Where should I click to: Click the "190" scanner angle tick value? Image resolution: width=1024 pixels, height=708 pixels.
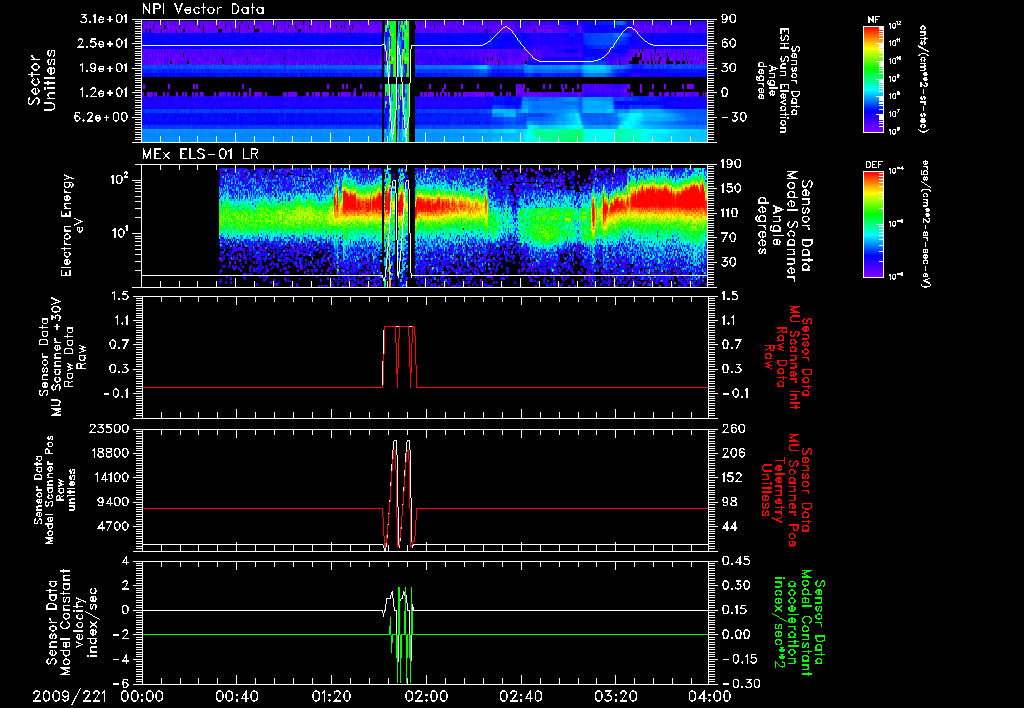pyautogui.click(x=731, y=164)
